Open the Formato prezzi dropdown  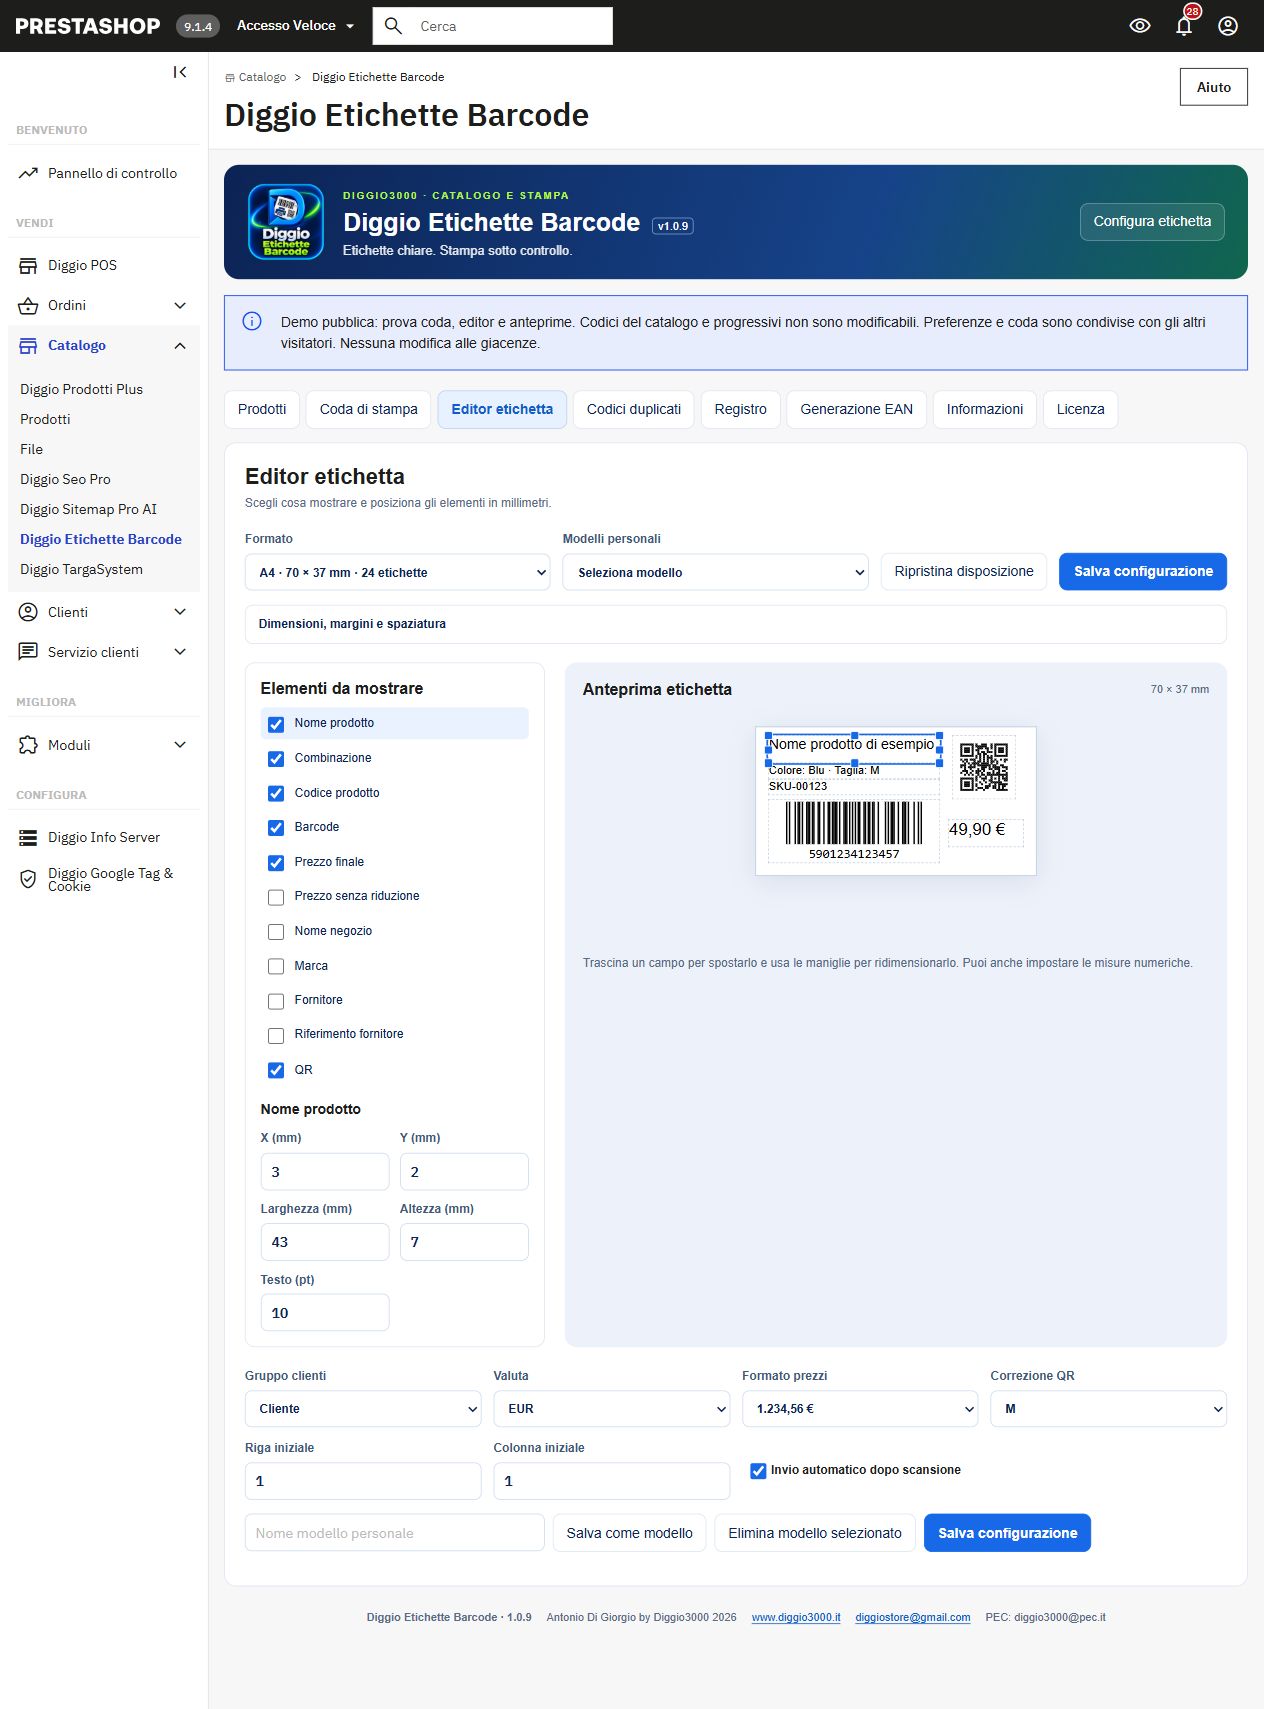(860, 1408)
